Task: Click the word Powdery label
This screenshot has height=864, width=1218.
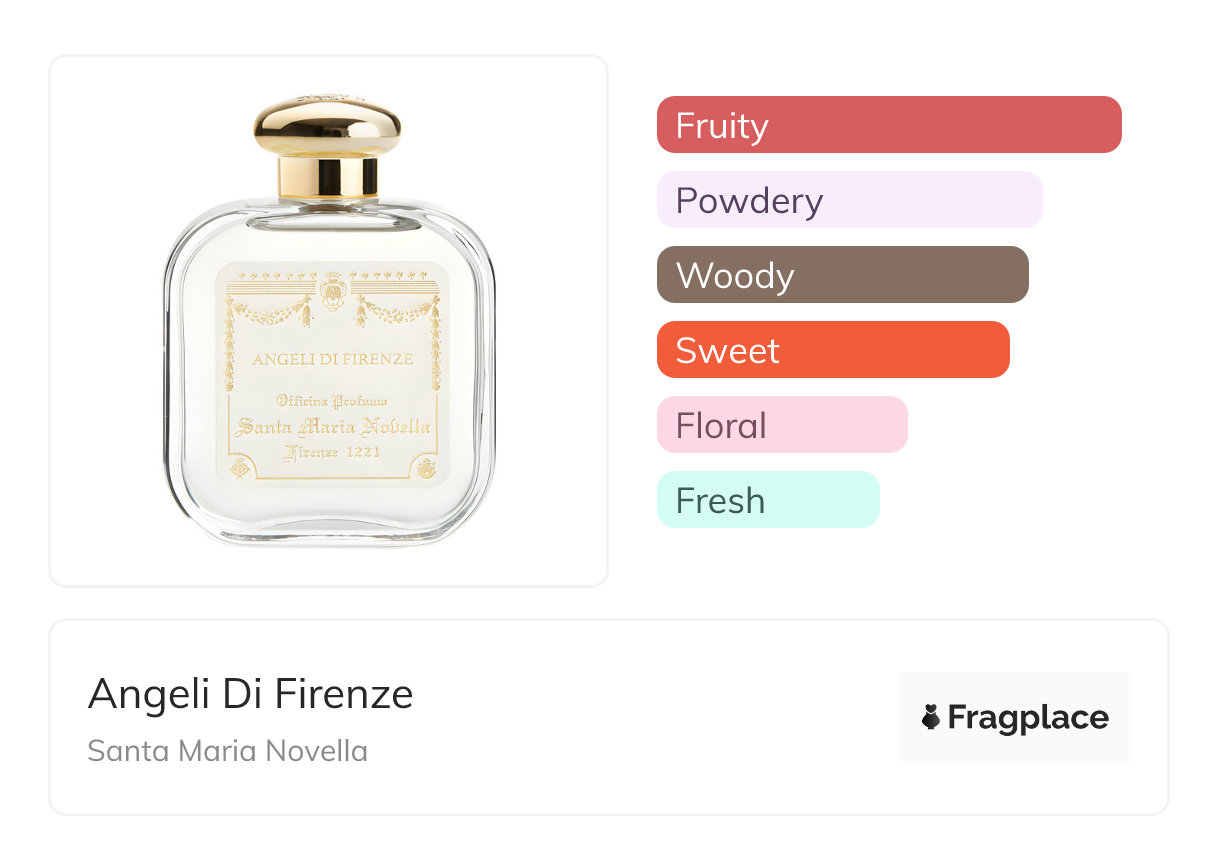Action: point(749,201)
